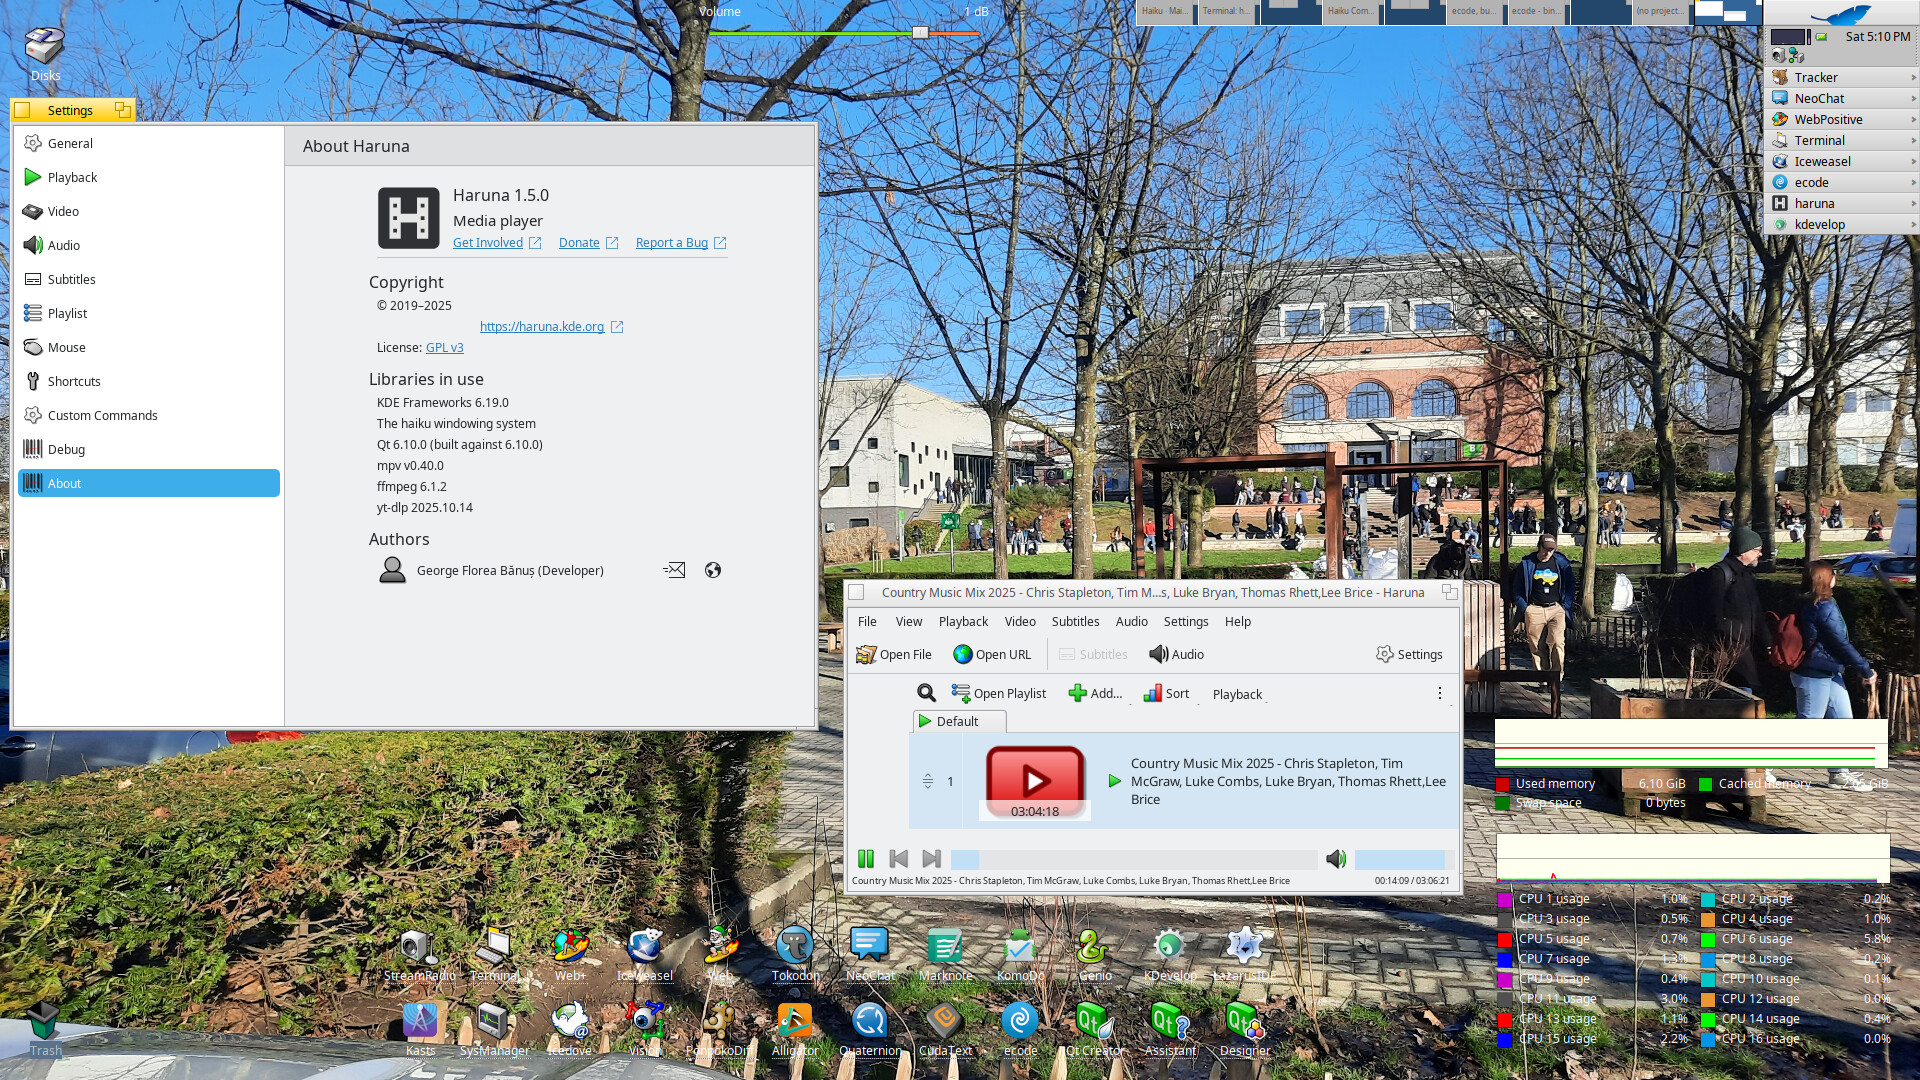Image resolution: width=1920 pixels, height=1080 pixels.
Task: Email the author via envelope icon
Action: point(674,570)
